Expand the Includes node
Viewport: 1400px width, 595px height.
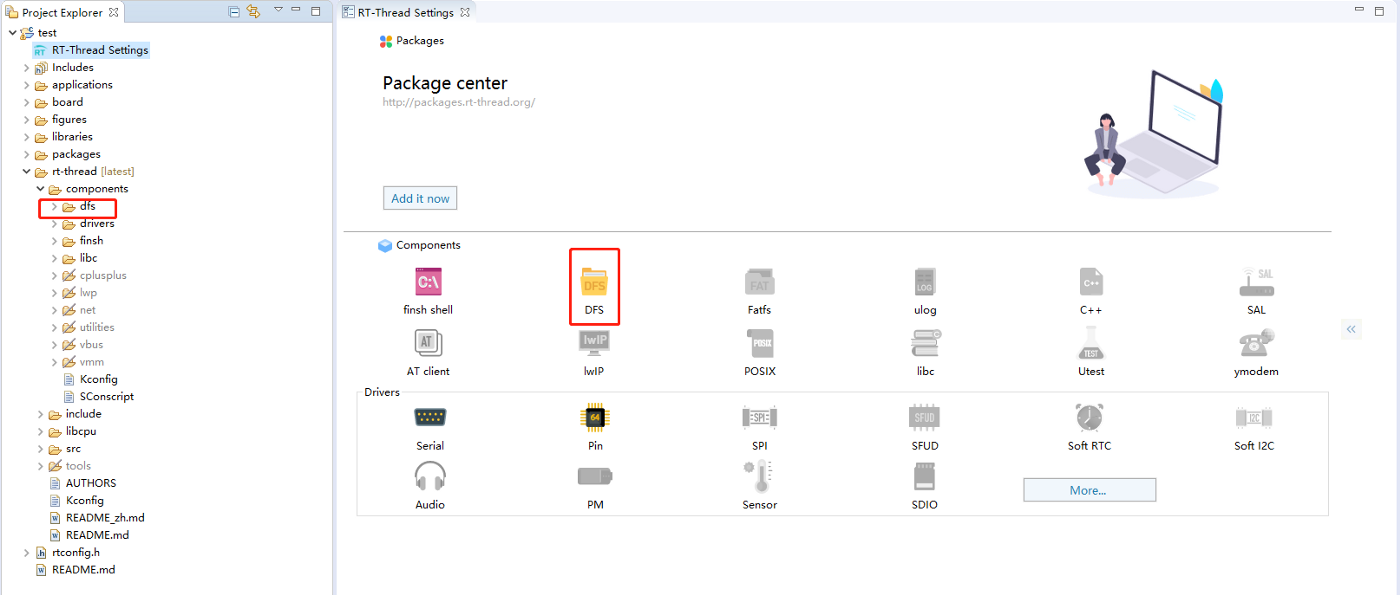pos(27,68)
